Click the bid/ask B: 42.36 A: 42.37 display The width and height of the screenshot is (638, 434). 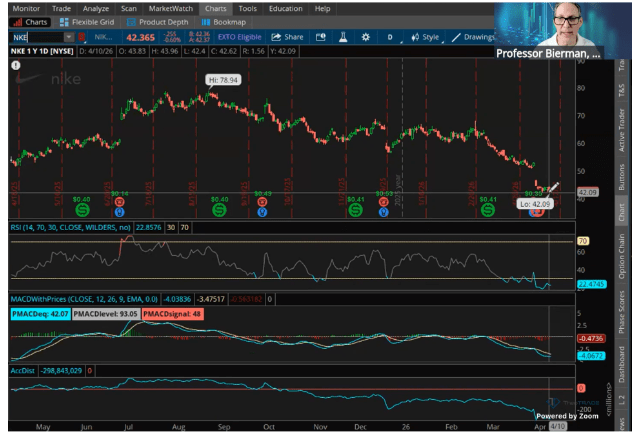199,37
